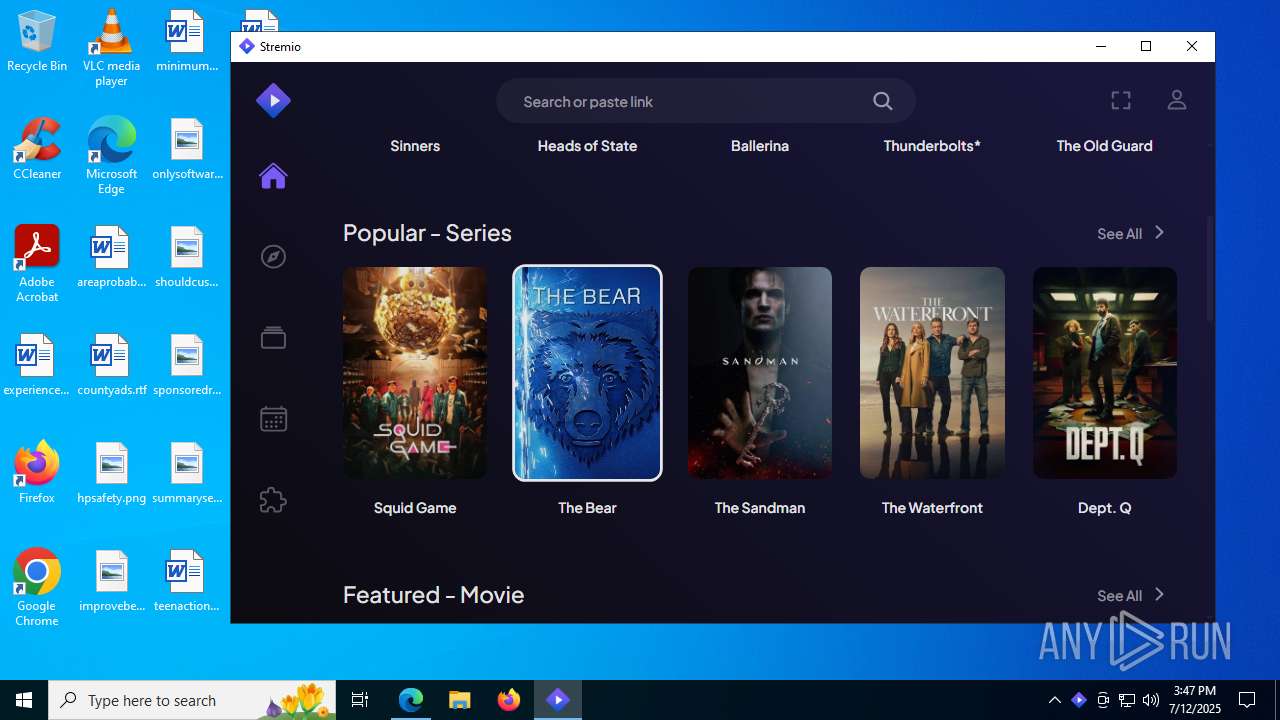
Task: Click the Dept. Q title text
Action: (1105, 508)
